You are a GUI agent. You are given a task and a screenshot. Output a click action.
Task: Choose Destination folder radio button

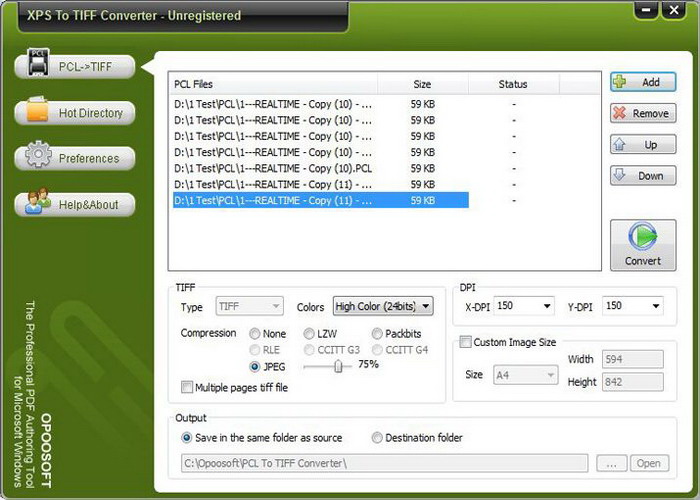coord(377,438)
